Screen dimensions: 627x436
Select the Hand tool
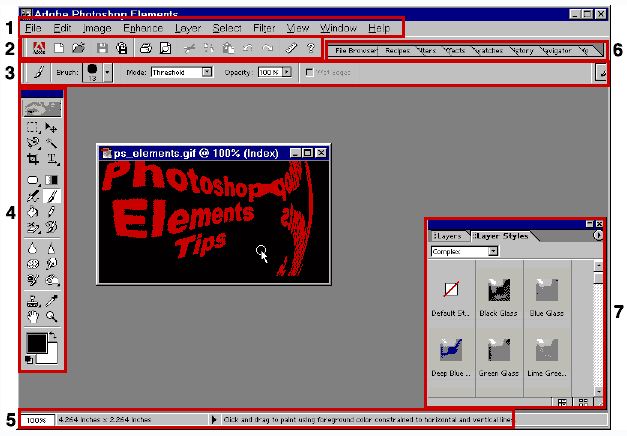tap(33, 316)
